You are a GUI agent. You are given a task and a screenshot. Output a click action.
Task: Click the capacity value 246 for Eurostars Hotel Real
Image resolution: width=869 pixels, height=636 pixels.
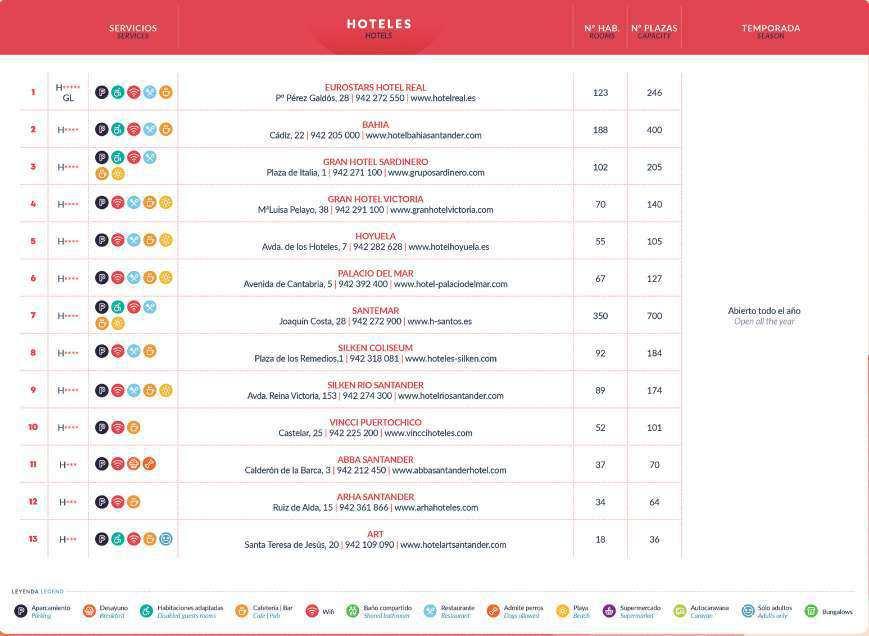point(655,93)
